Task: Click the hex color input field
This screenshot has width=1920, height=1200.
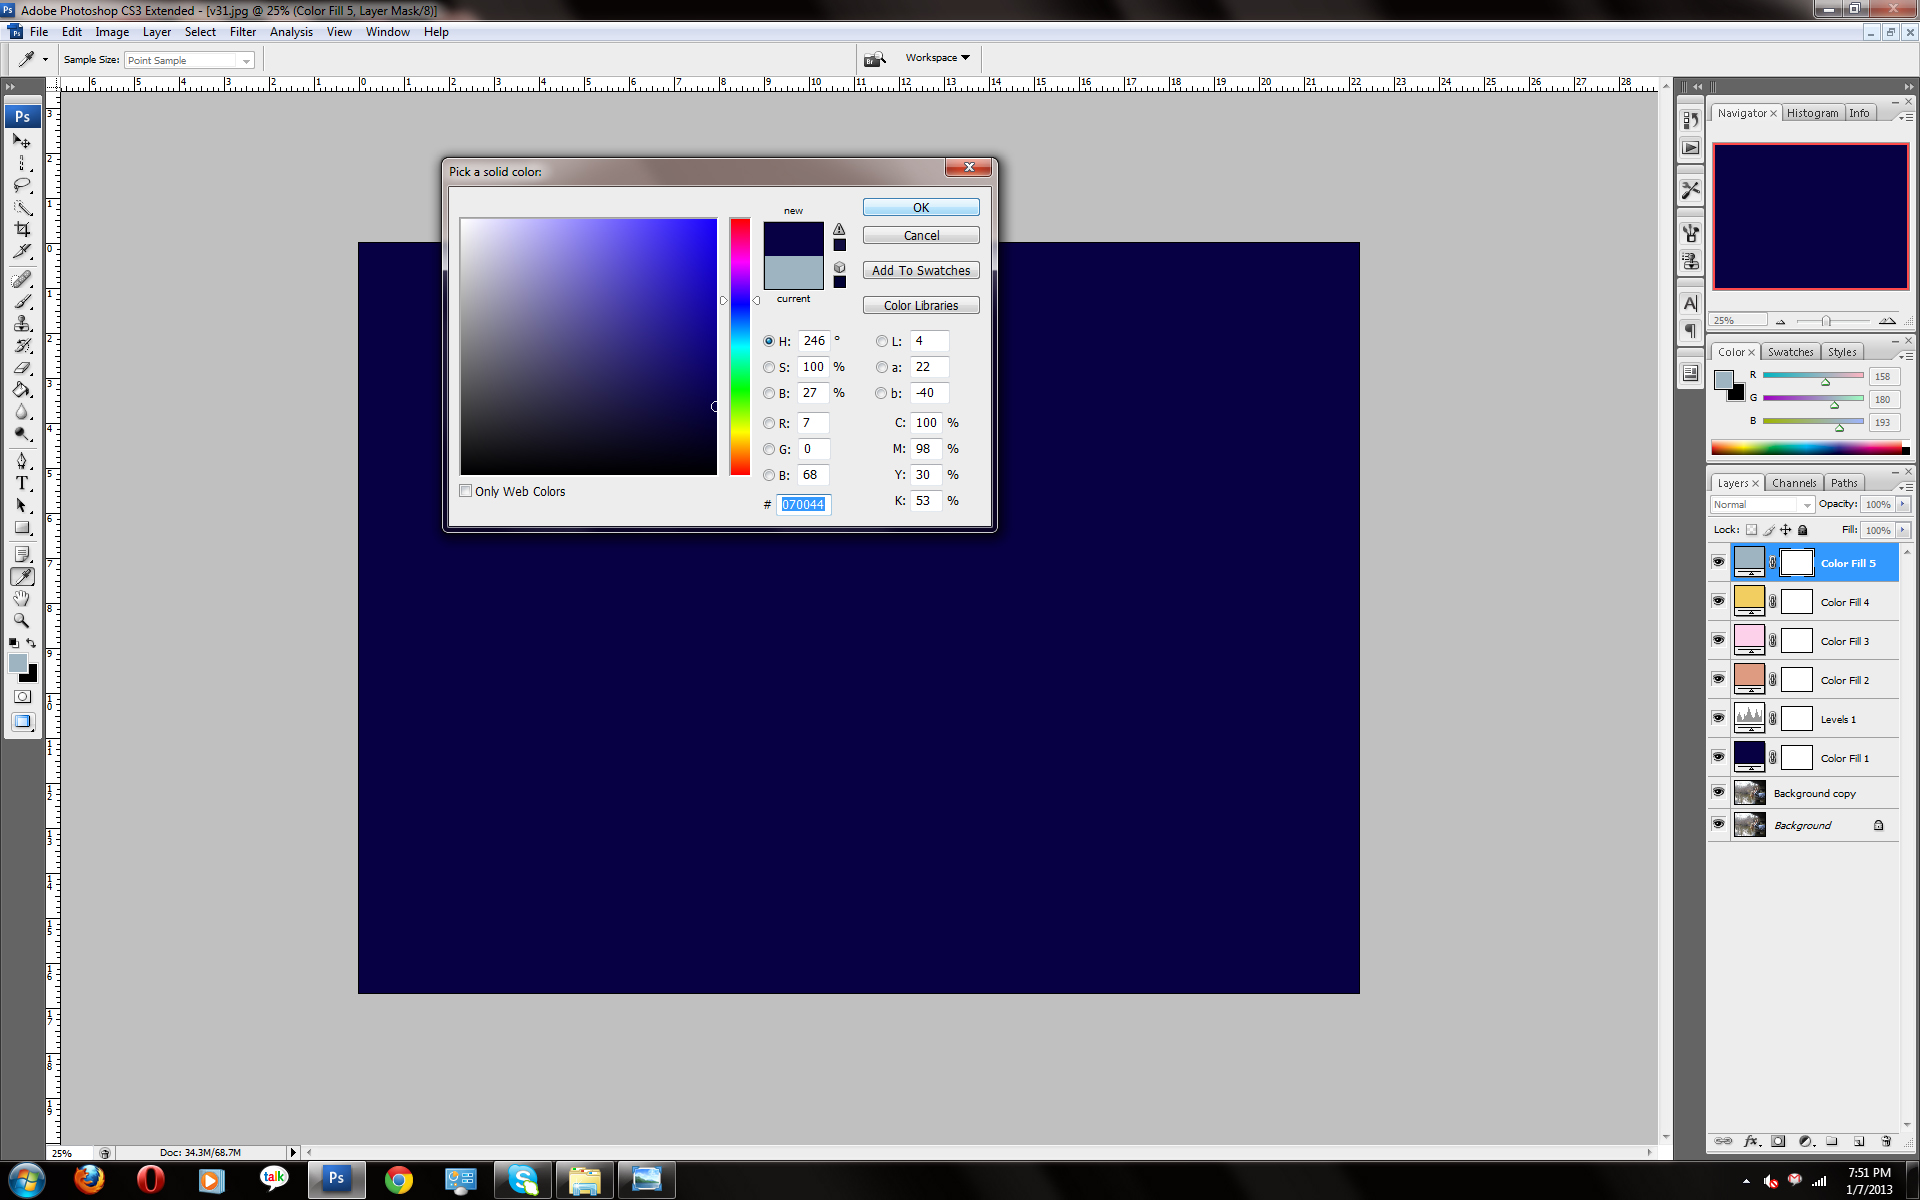Action: (804, 504)
